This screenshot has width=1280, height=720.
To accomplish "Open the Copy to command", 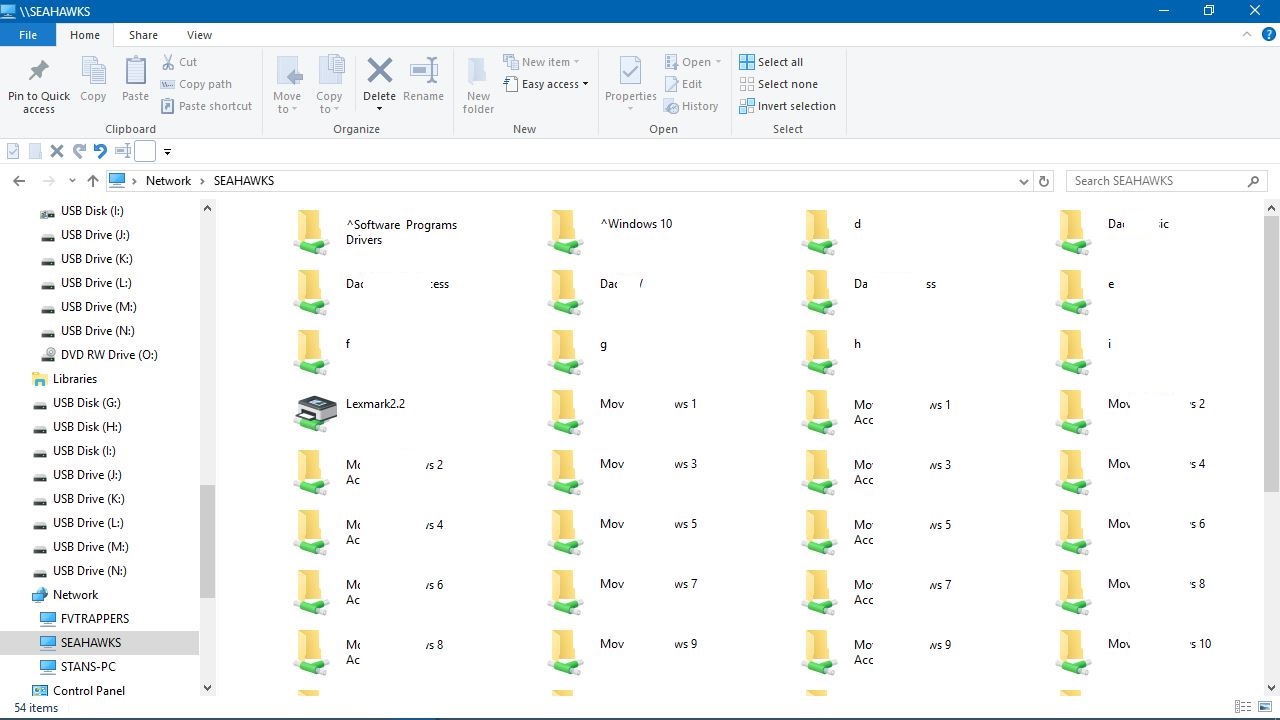I will point(329,86).
